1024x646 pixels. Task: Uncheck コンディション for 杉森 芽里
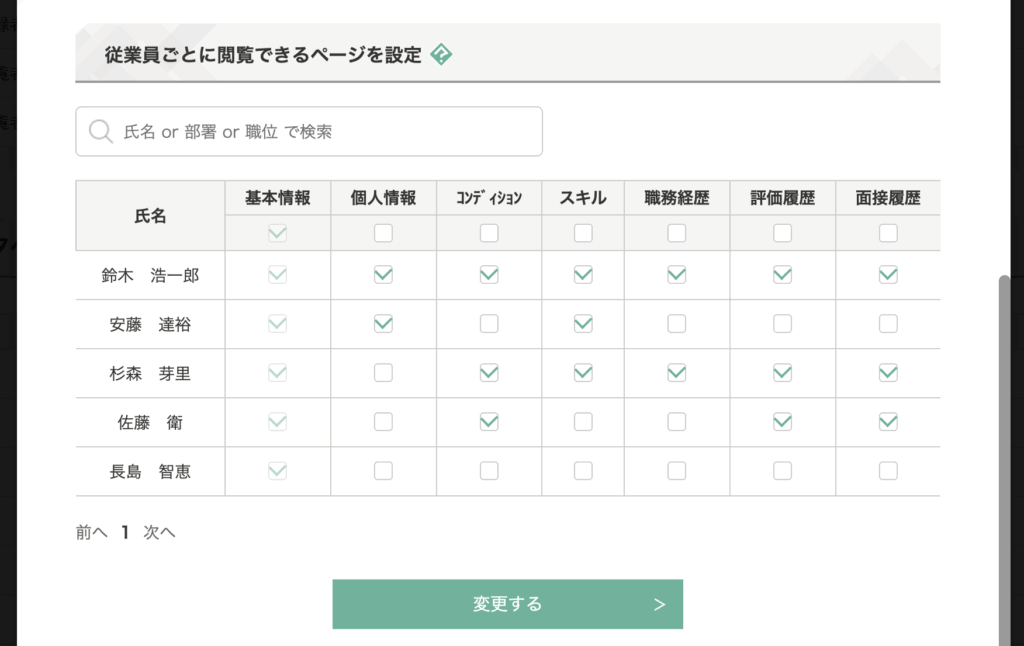[489, 373]
